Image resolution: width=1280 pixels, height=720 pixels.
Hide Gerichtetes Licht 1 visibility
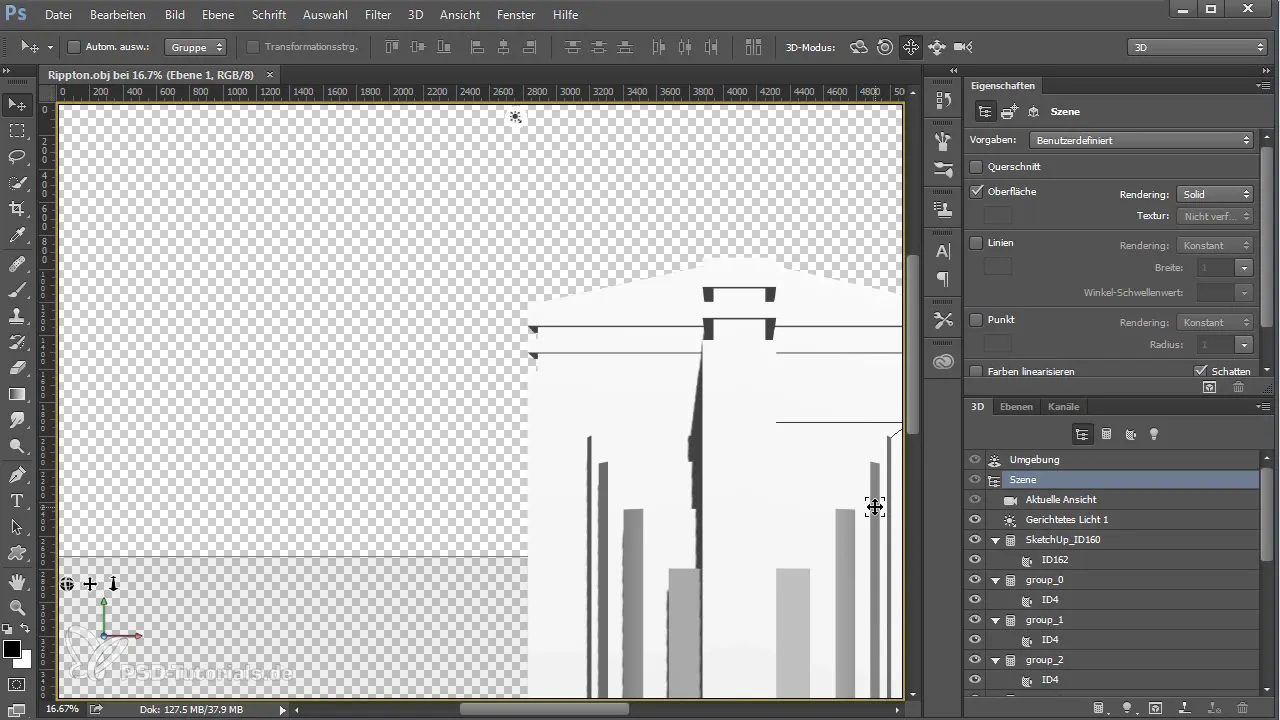[x=975, y=520]
